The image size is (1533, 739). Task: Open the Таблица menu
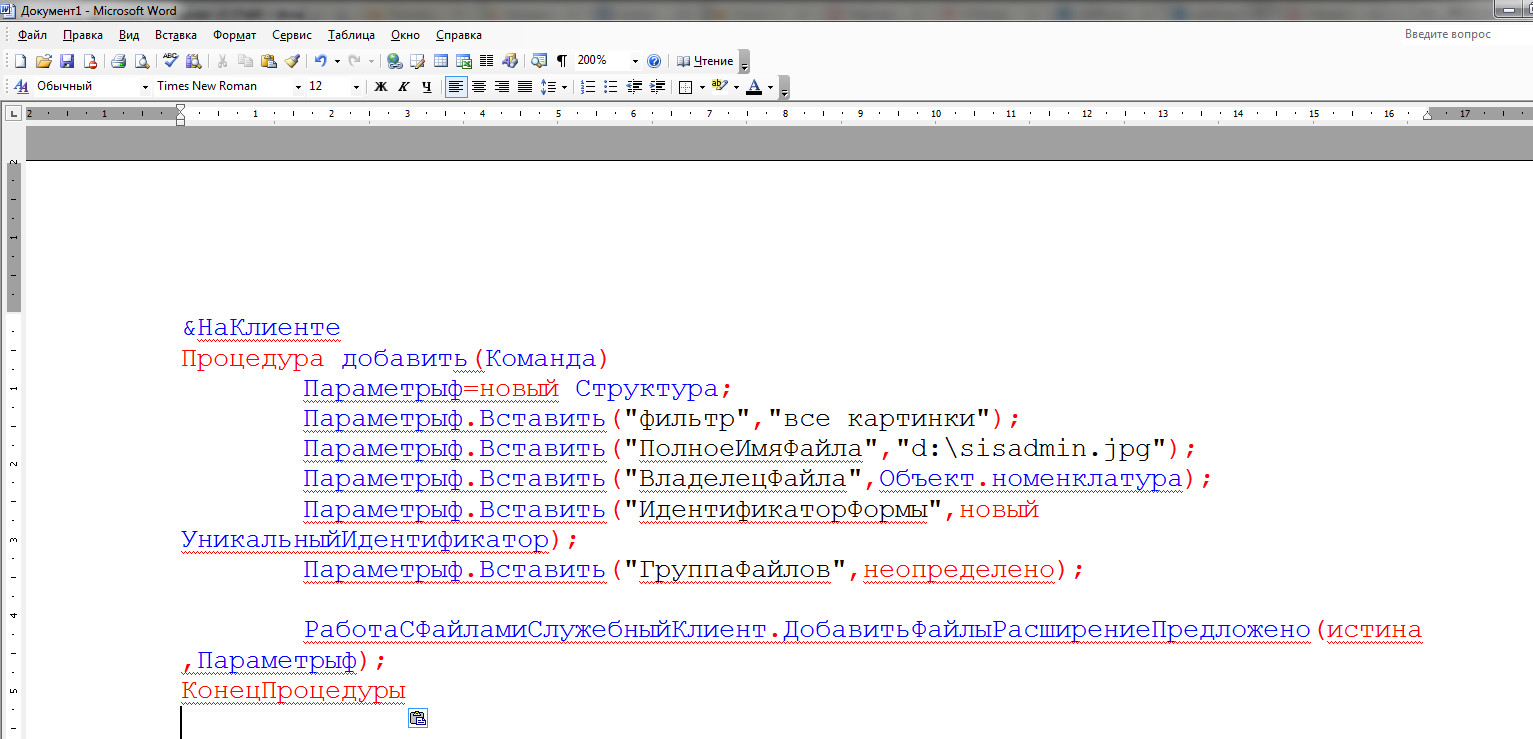tap(350, 35)
